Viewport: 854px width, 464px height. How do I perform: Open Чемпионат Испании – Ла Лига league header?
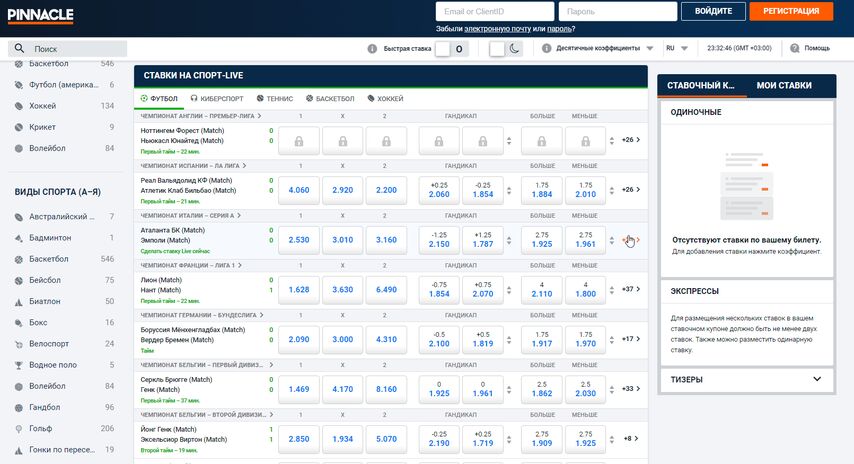193,166
